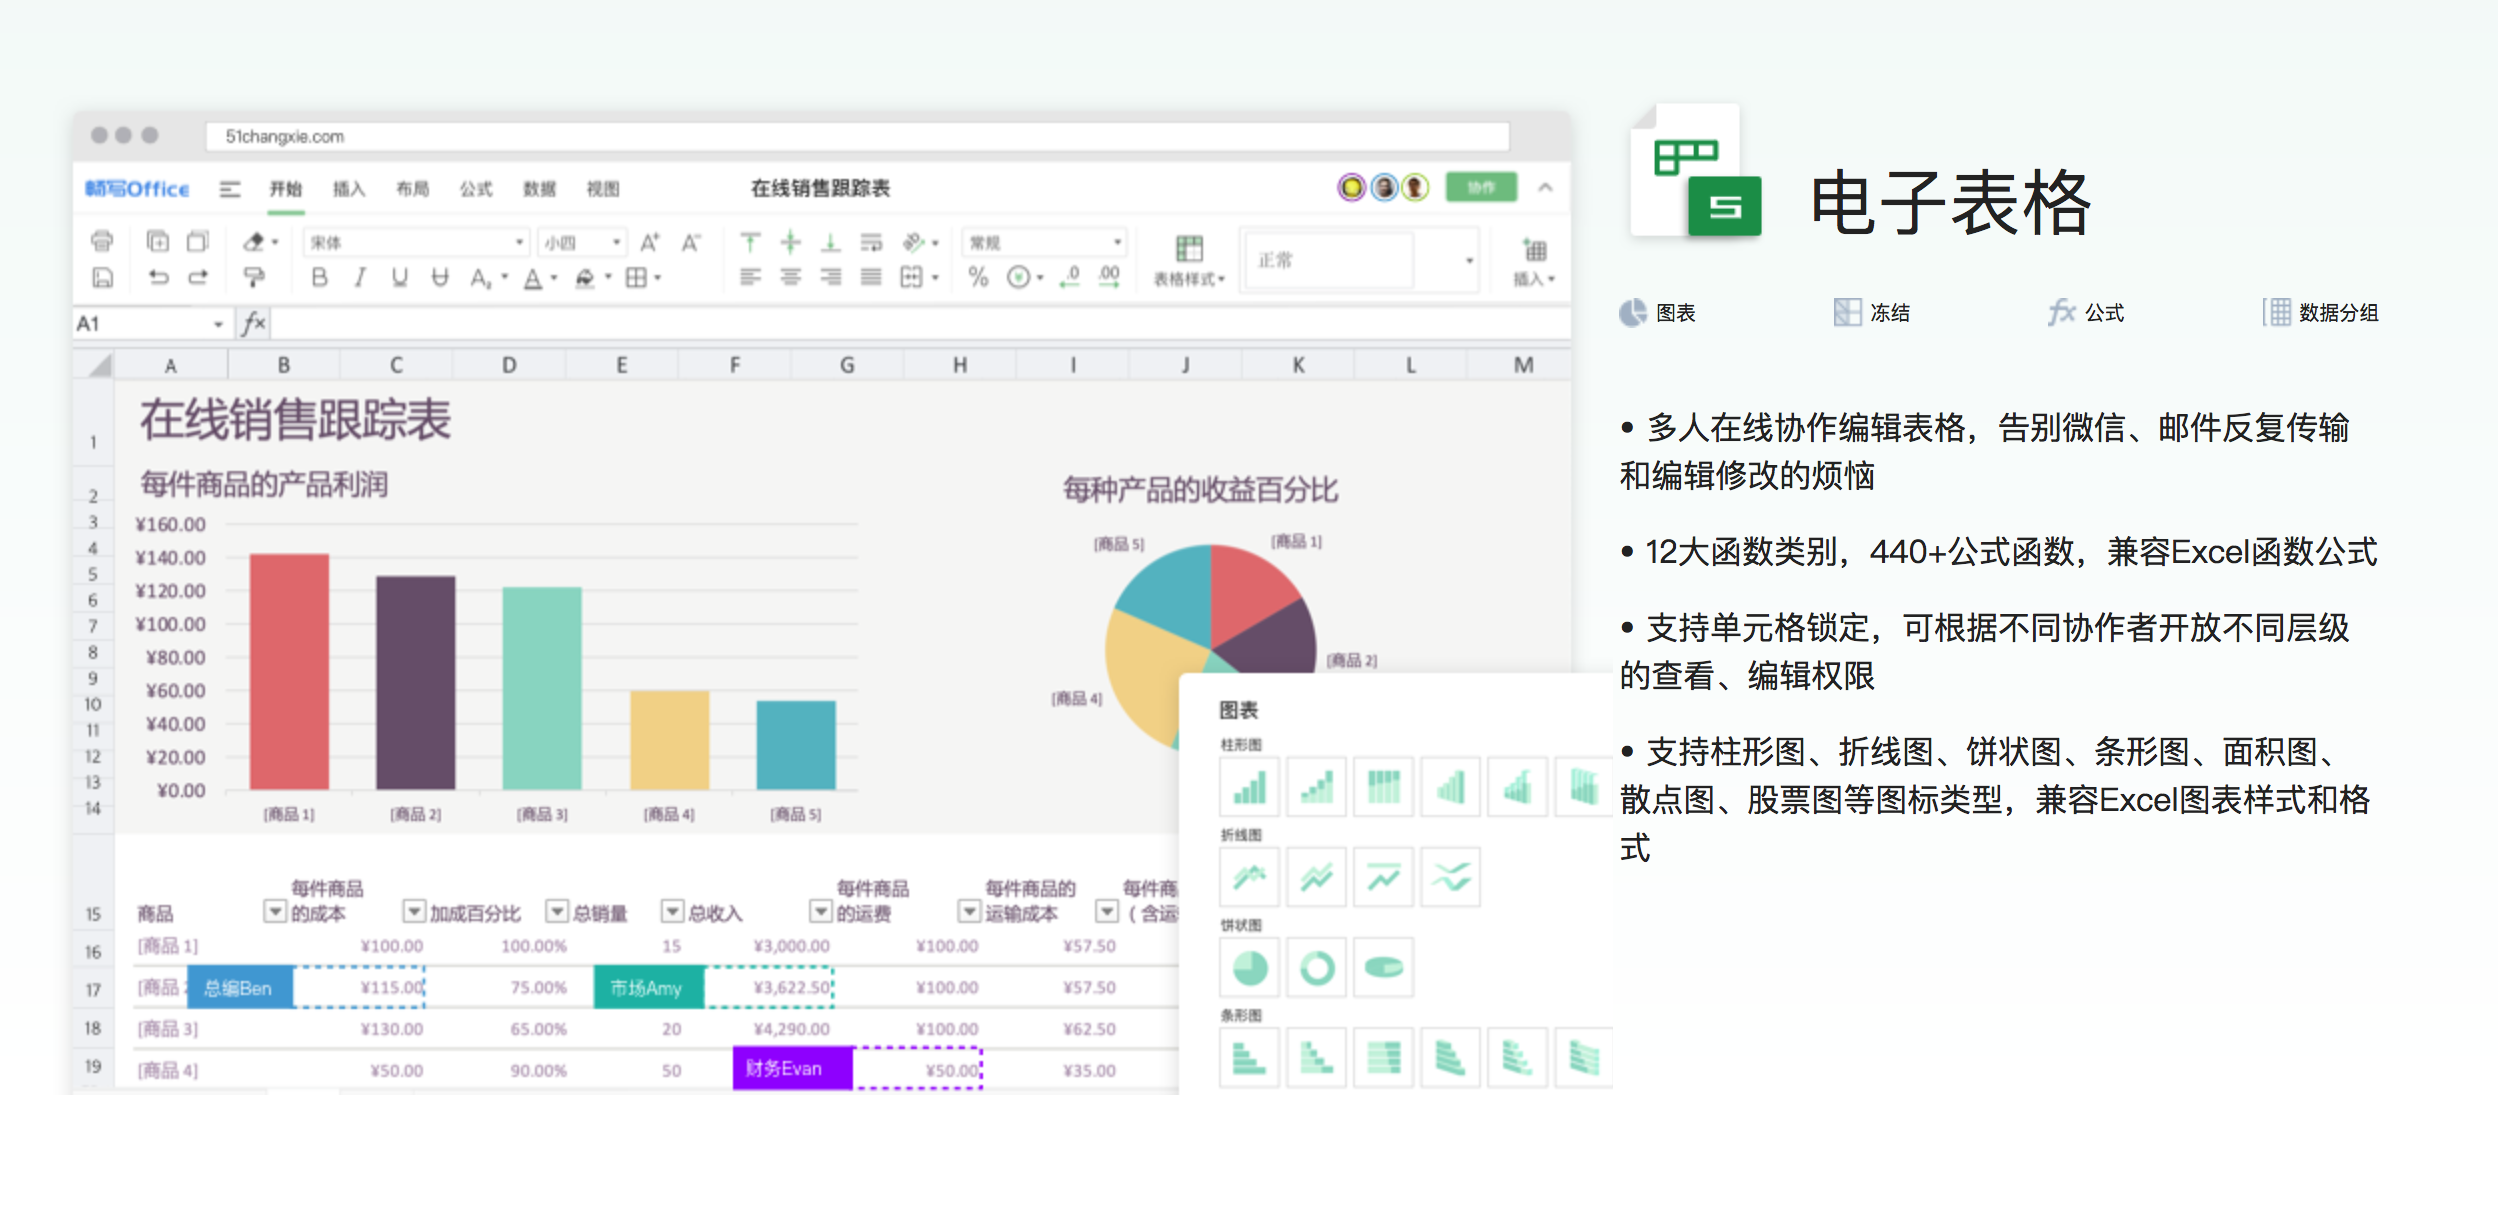Click the green 协作 button

(x=1481, y=188)
